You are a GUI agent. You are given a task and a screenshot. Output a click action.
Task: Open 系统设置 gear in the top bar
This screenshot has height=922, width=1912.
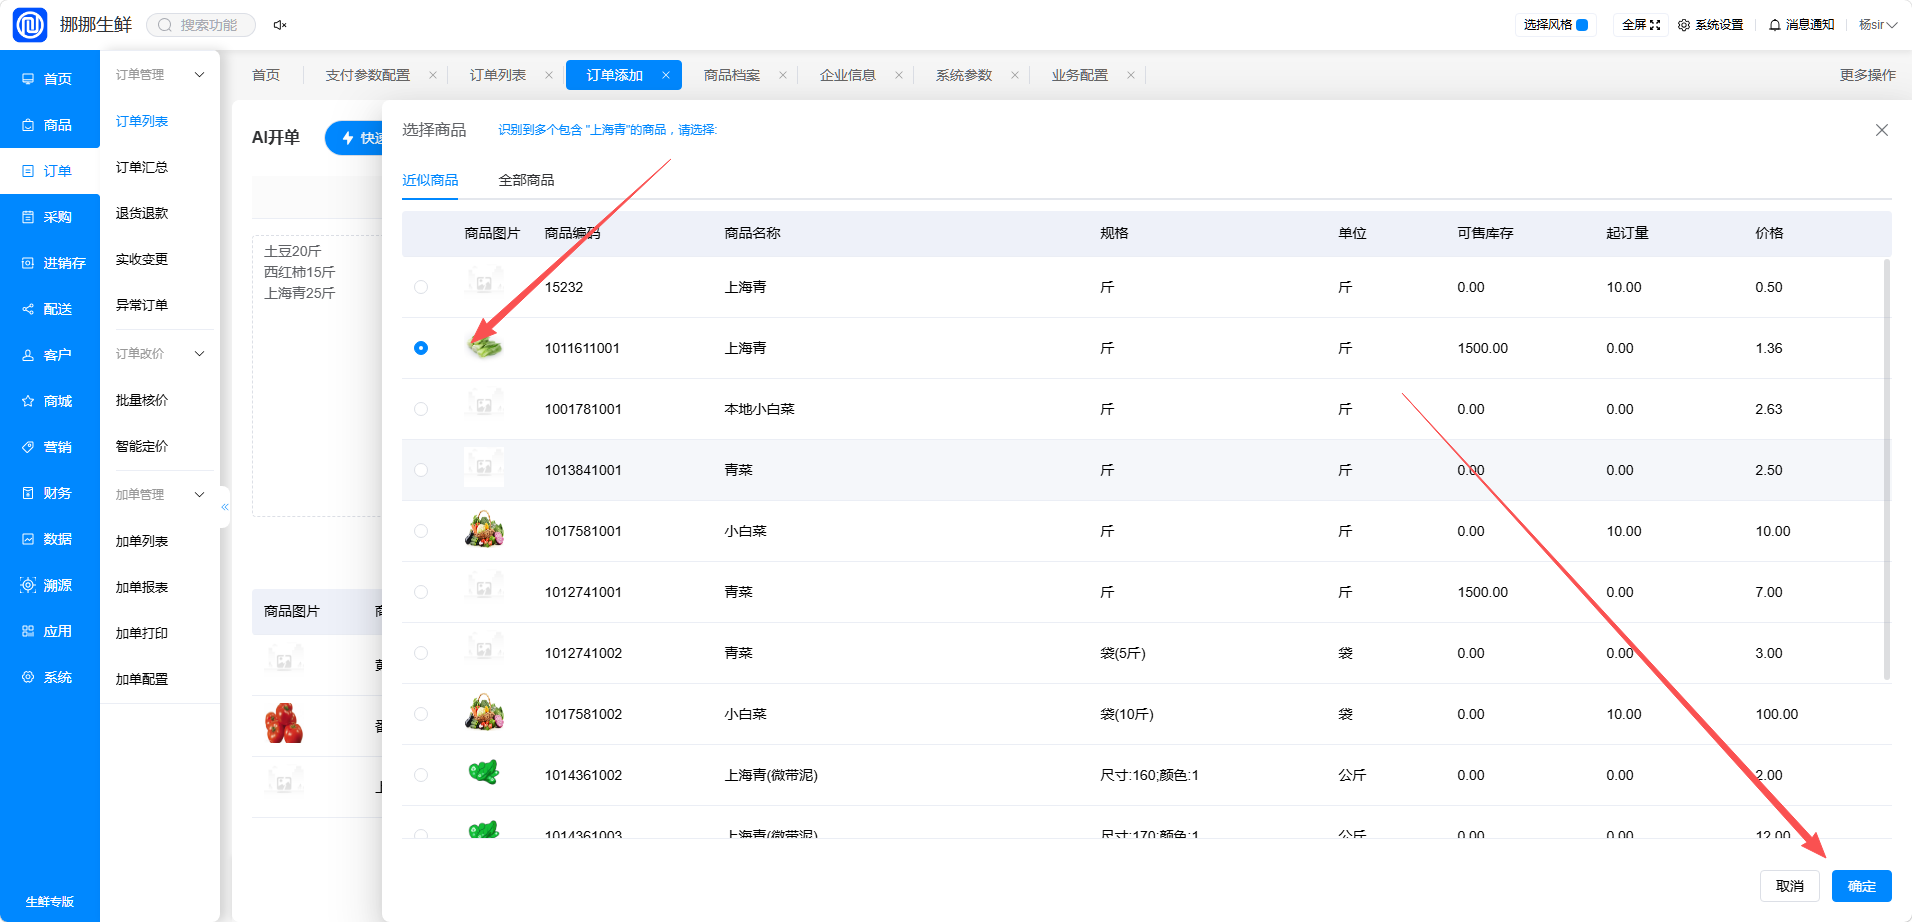click(x=1710, y=25)
